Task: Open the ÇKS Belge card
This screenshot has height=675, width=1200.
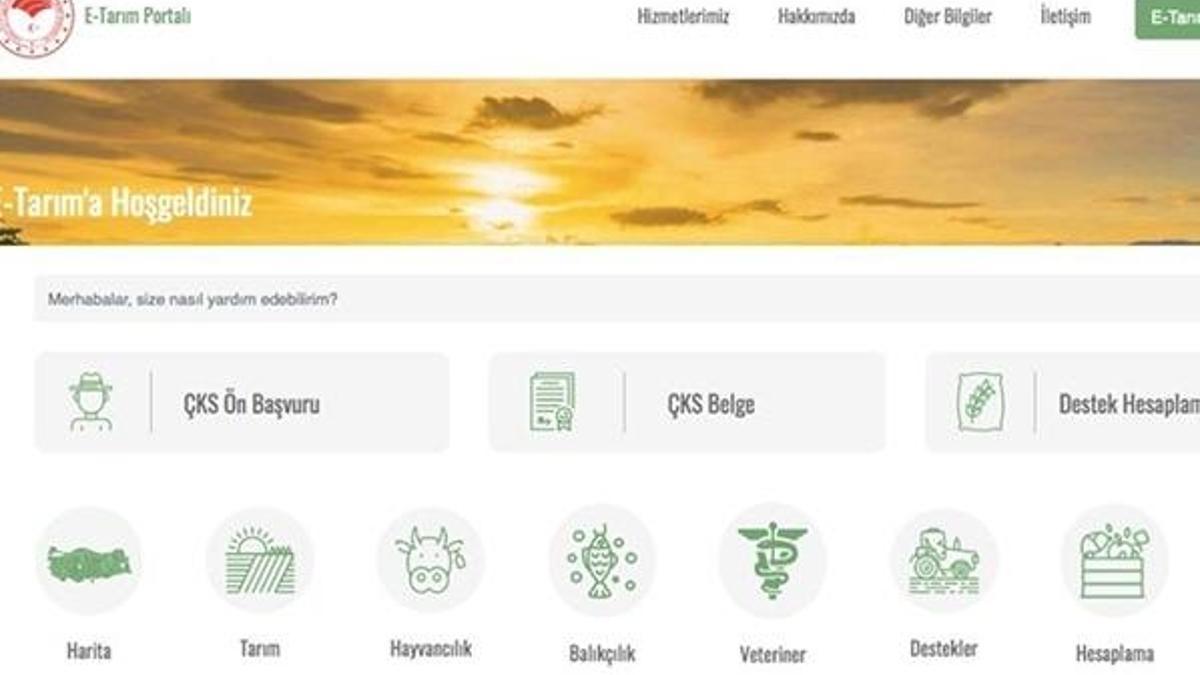Action: [x=687, y=402]
